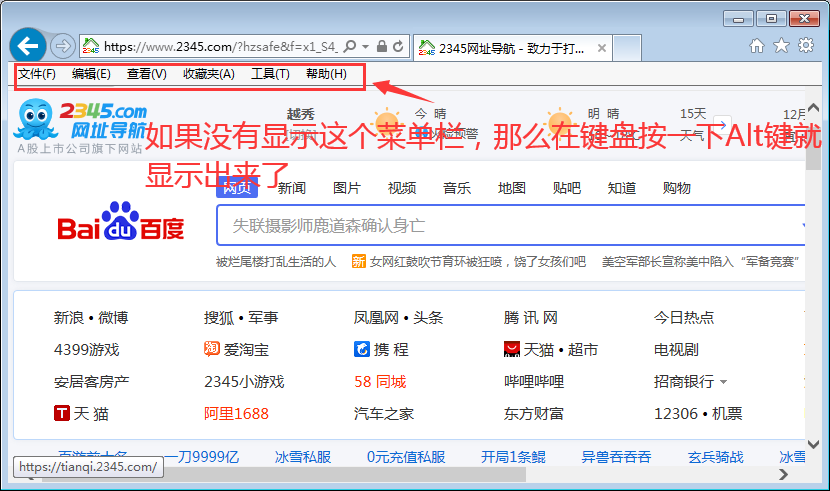830x491 pixels.
Task: Select the 音乐 search tab
Action: click(457, 188)
